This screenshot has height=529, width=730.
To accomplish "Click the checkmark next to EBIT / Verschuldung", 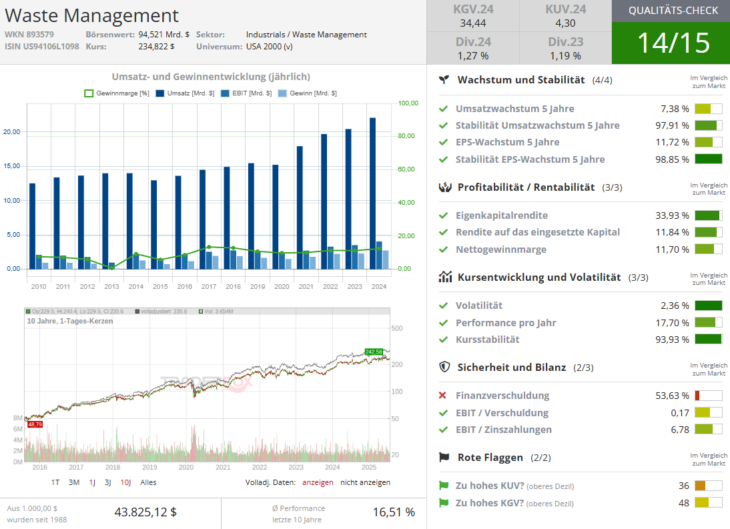I will click(443, 413).
